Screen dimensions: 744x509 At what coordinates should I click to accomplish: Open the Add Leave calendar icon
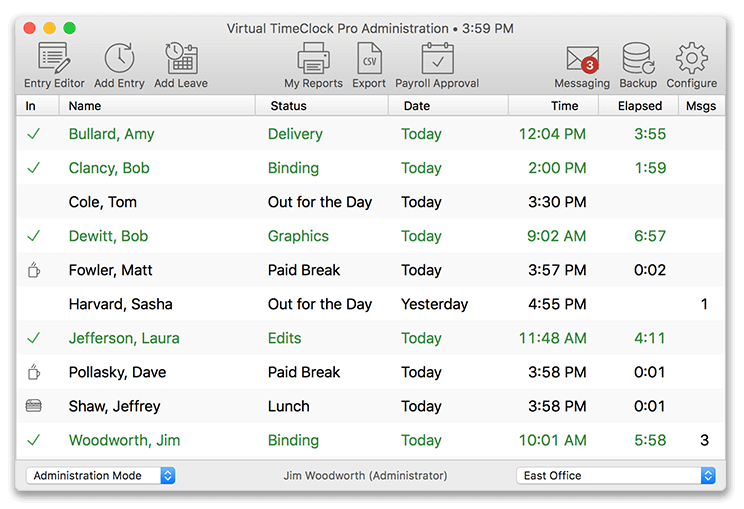pos(181,59)
